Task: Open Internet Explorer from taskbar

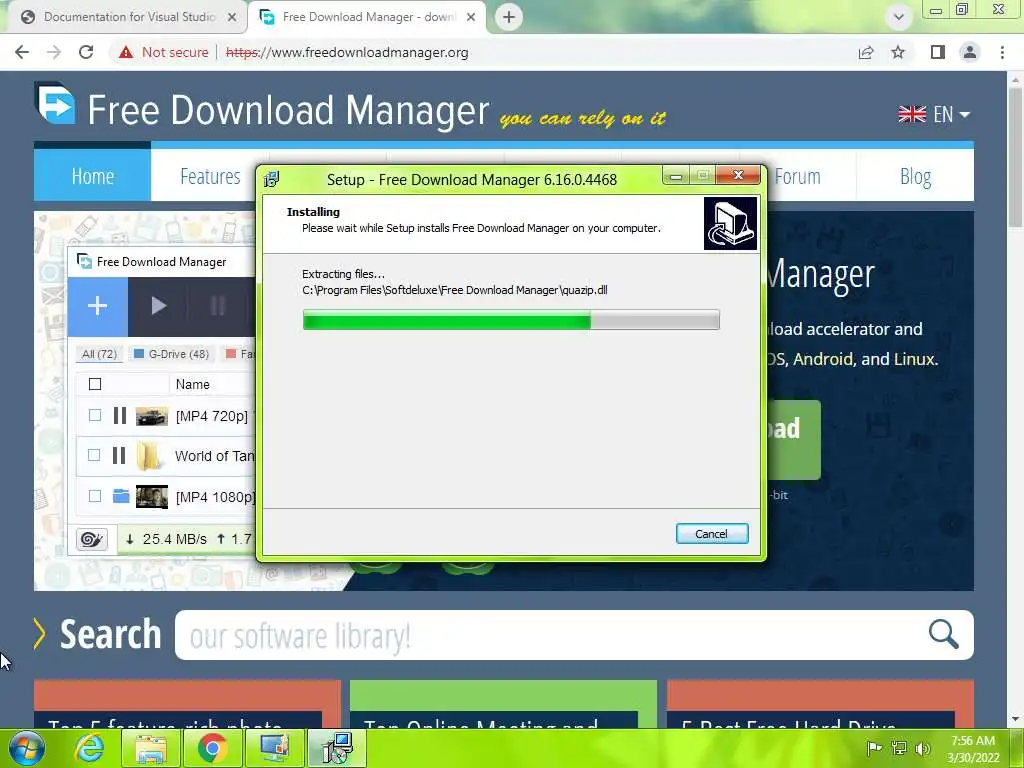Action: click(89, 748)
